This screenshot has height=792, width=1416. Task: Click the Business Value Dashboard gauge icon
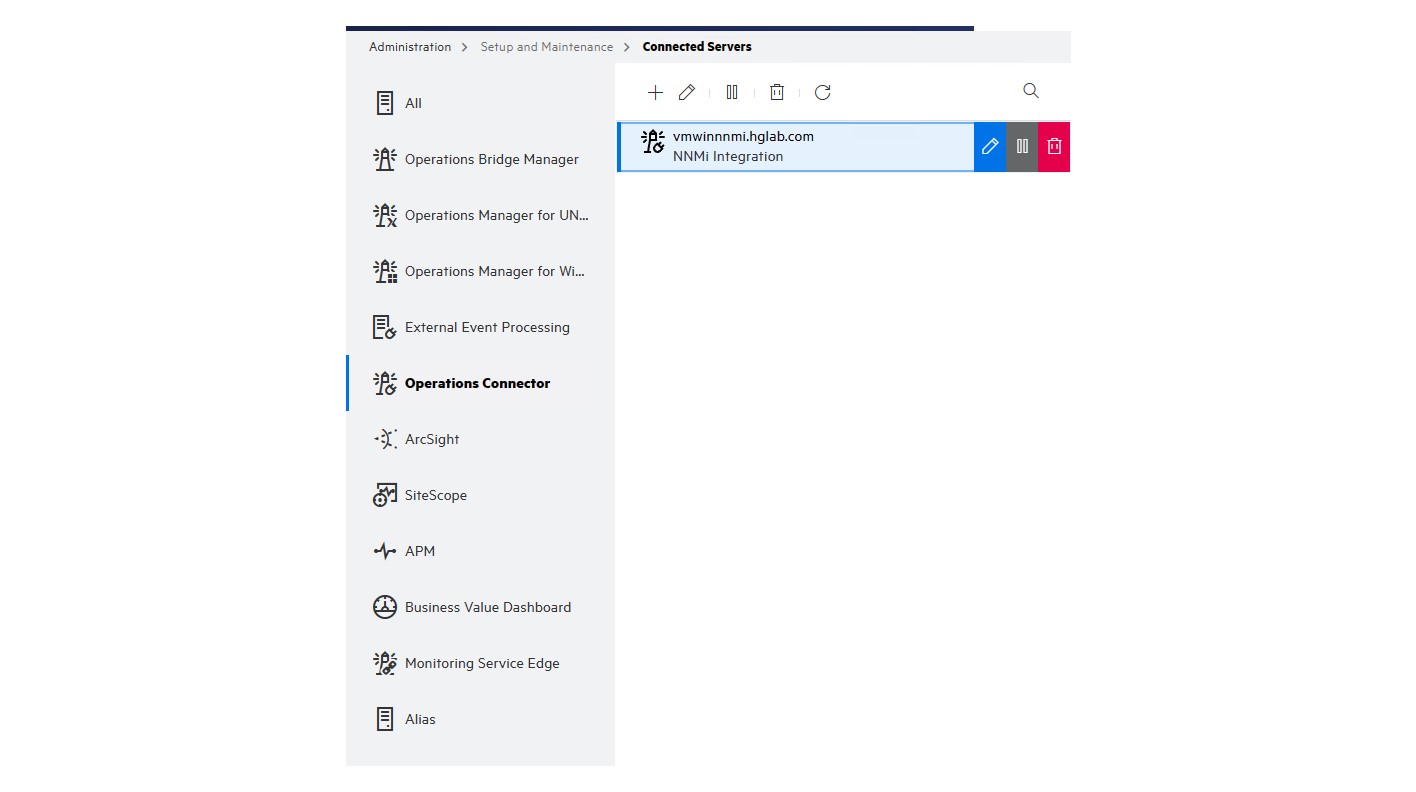click(385, 607)
